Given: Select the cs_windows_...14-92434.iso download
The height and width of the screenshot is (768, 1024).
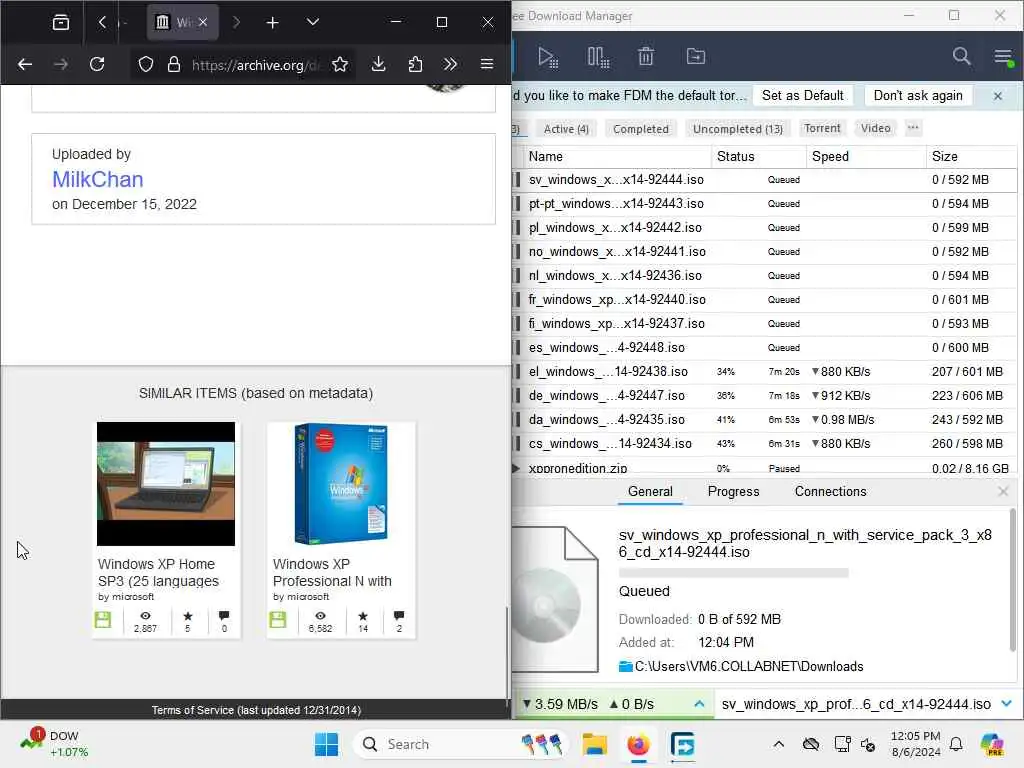Looking at the screenshot, I should pos(764,443).
